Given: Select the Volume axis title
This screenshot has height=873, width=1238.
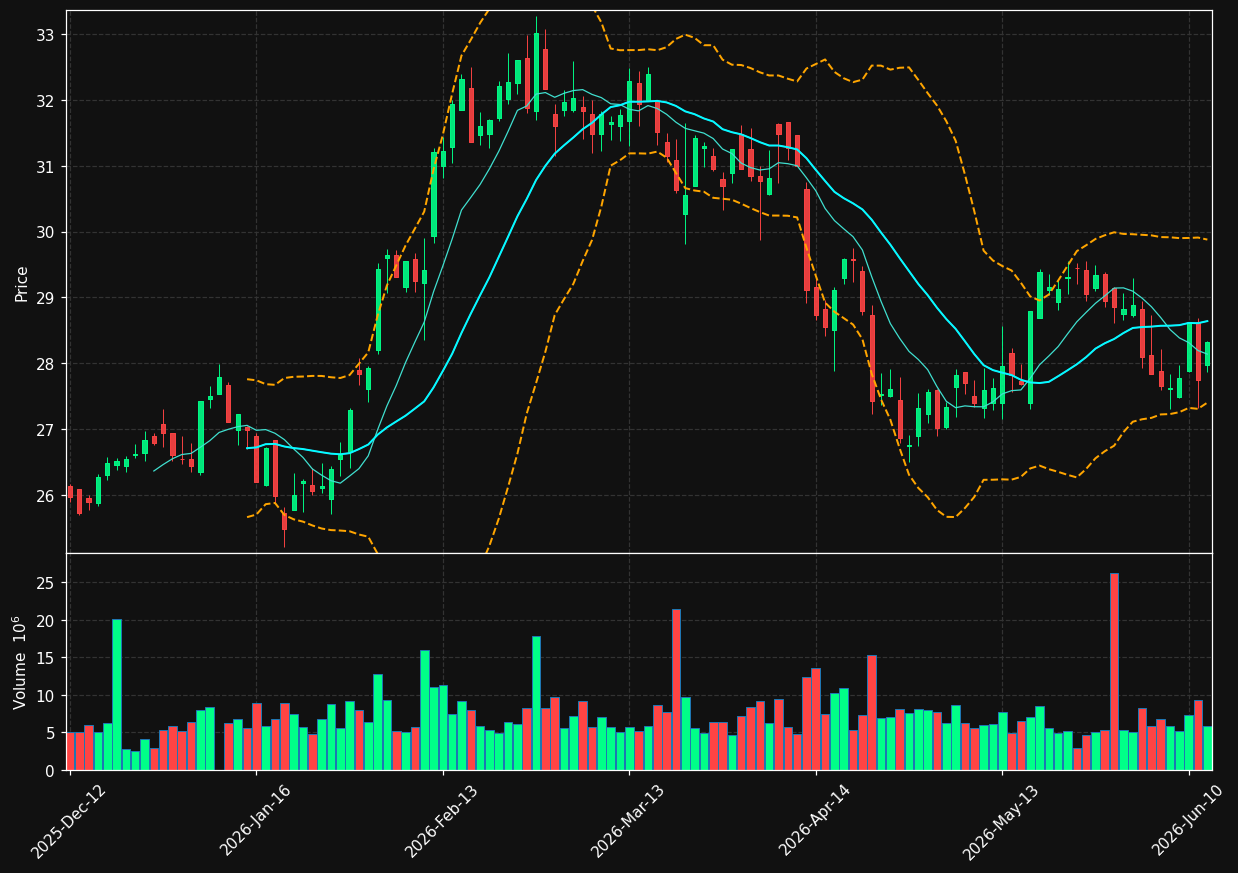Looking at the screenshot, I should tap(20, 662).
